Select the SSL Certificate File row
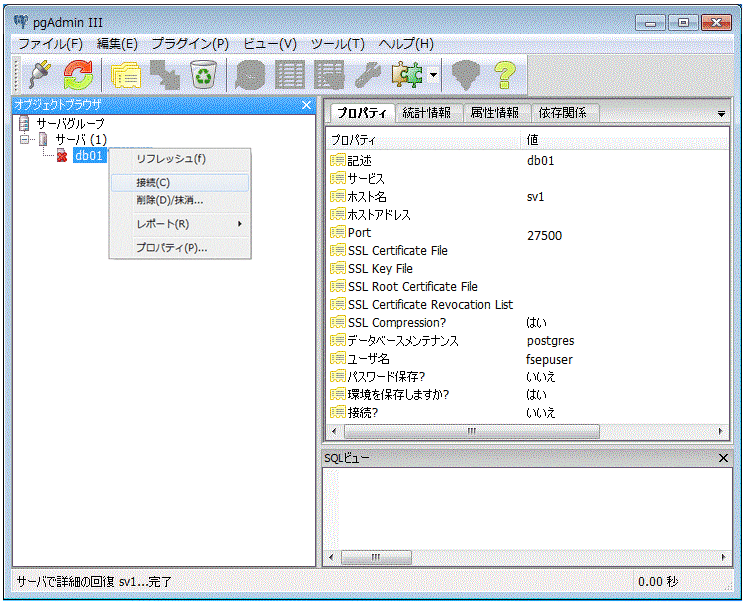The width and height of the screenshot is (745, 603). 528,250
